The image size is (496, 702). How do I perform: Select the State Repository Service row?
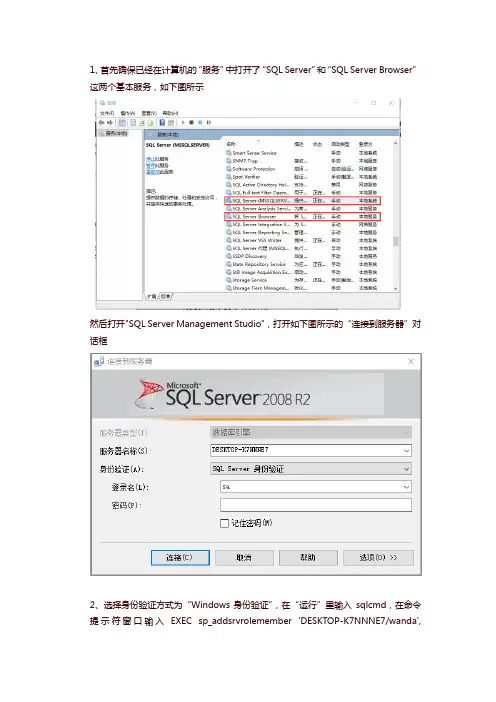[302, 264]
